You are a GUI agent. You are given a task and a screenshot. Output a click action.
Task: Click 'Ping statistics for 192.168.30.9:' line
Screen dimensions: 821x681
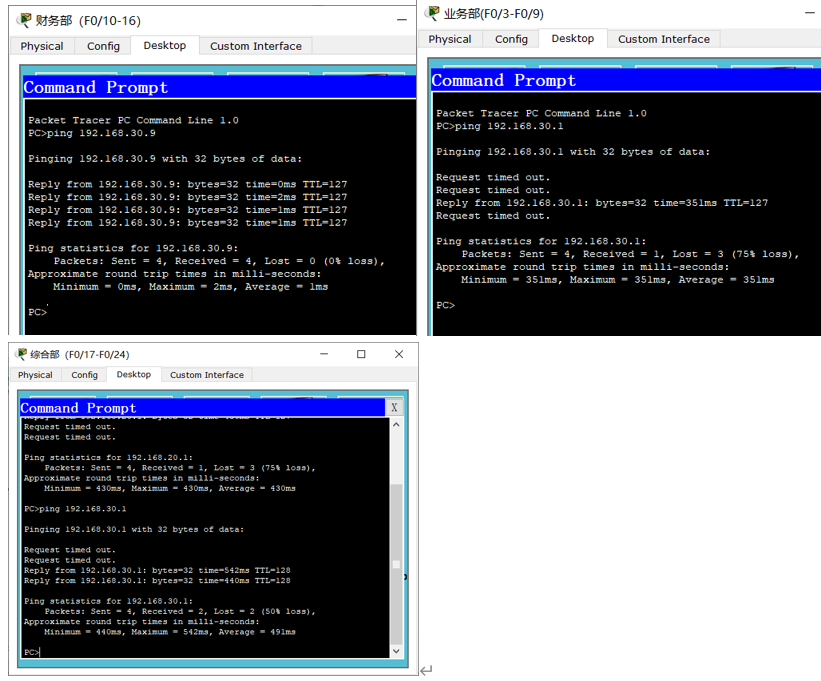(133, 248)
